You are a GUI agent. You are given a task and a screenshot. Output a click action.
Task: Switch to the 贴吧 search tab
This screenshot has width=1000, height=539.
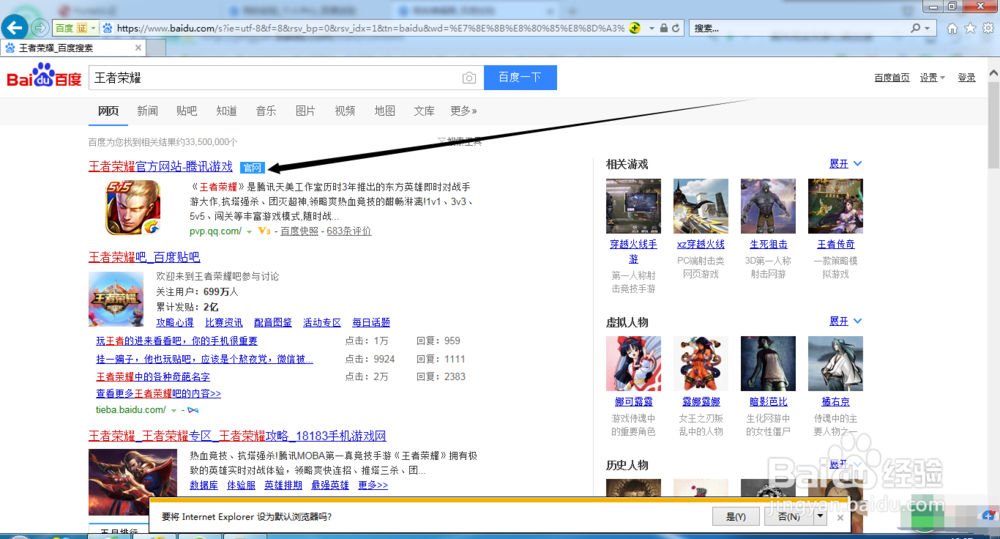click(187, 111)
